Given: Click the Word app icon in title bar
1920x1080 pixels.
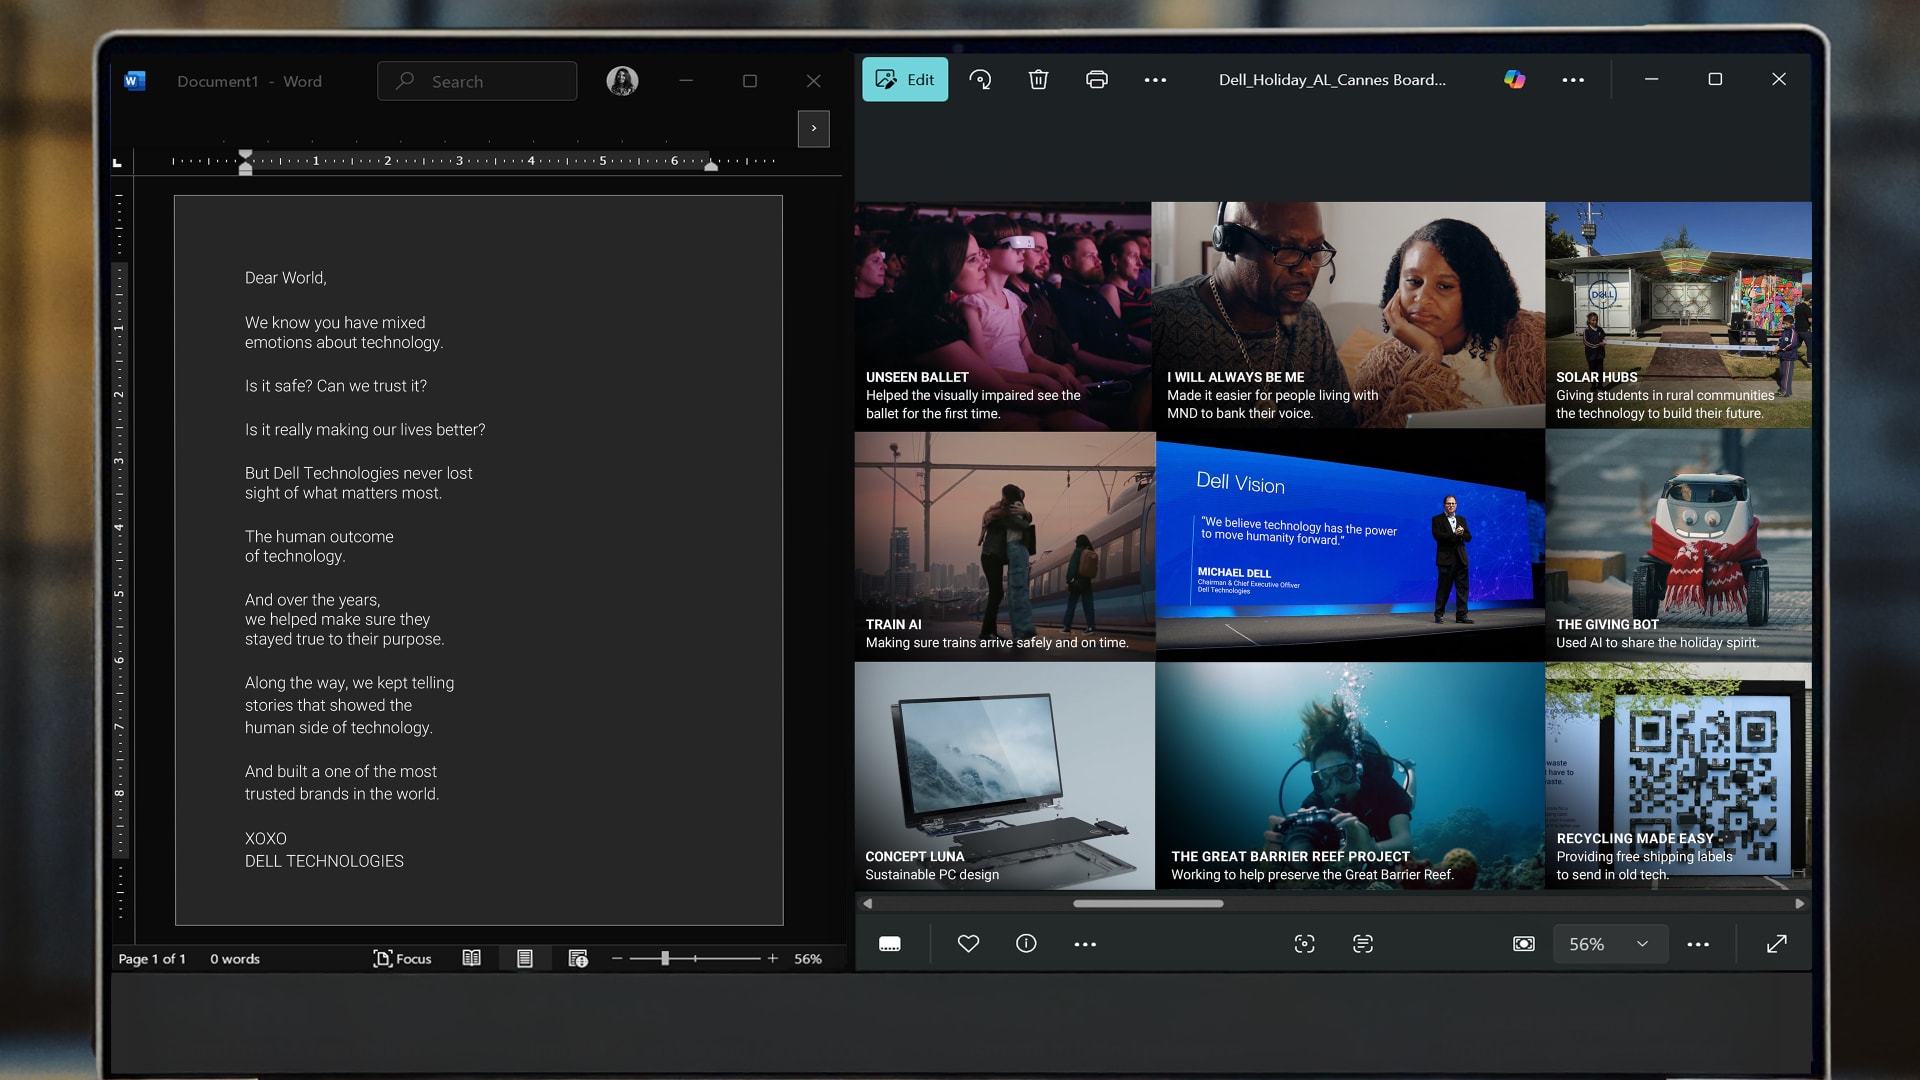Looking at the screenshot, I should (134, 81).
